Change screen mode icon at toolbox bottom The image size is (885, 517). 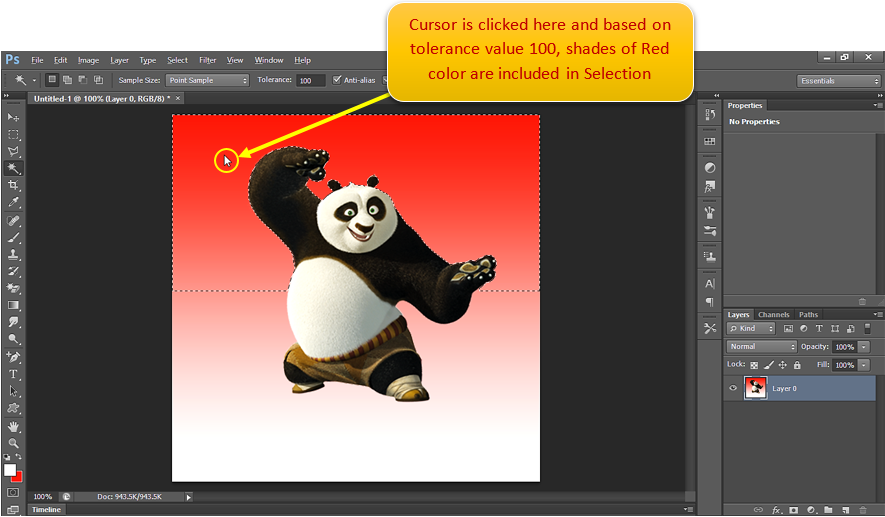[13, 509]
